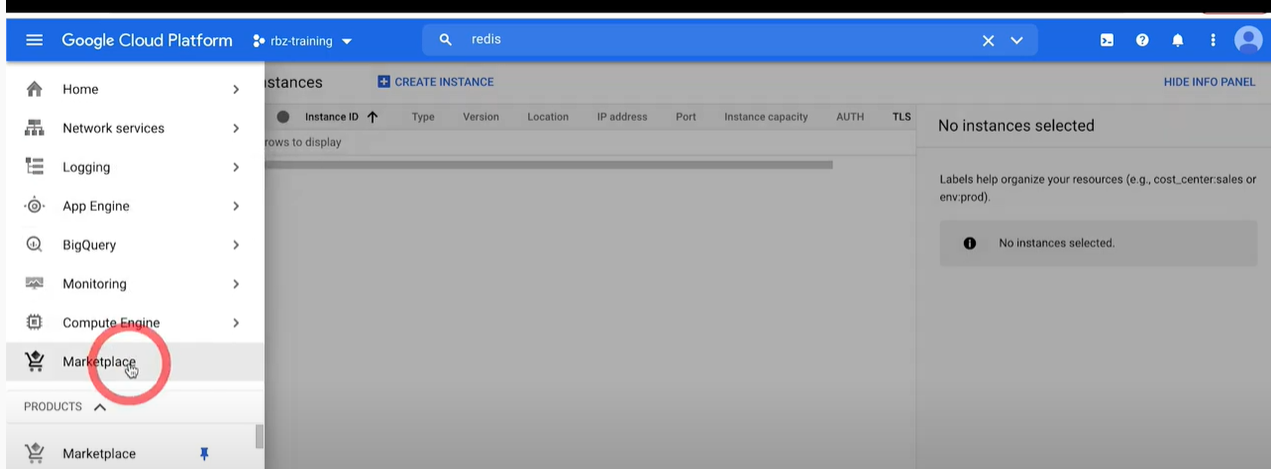Collapse the PRODUCTS section chevron
The width and height of the screenshot is (1271, 469).
pyautogui.click(x=100, y=407)
